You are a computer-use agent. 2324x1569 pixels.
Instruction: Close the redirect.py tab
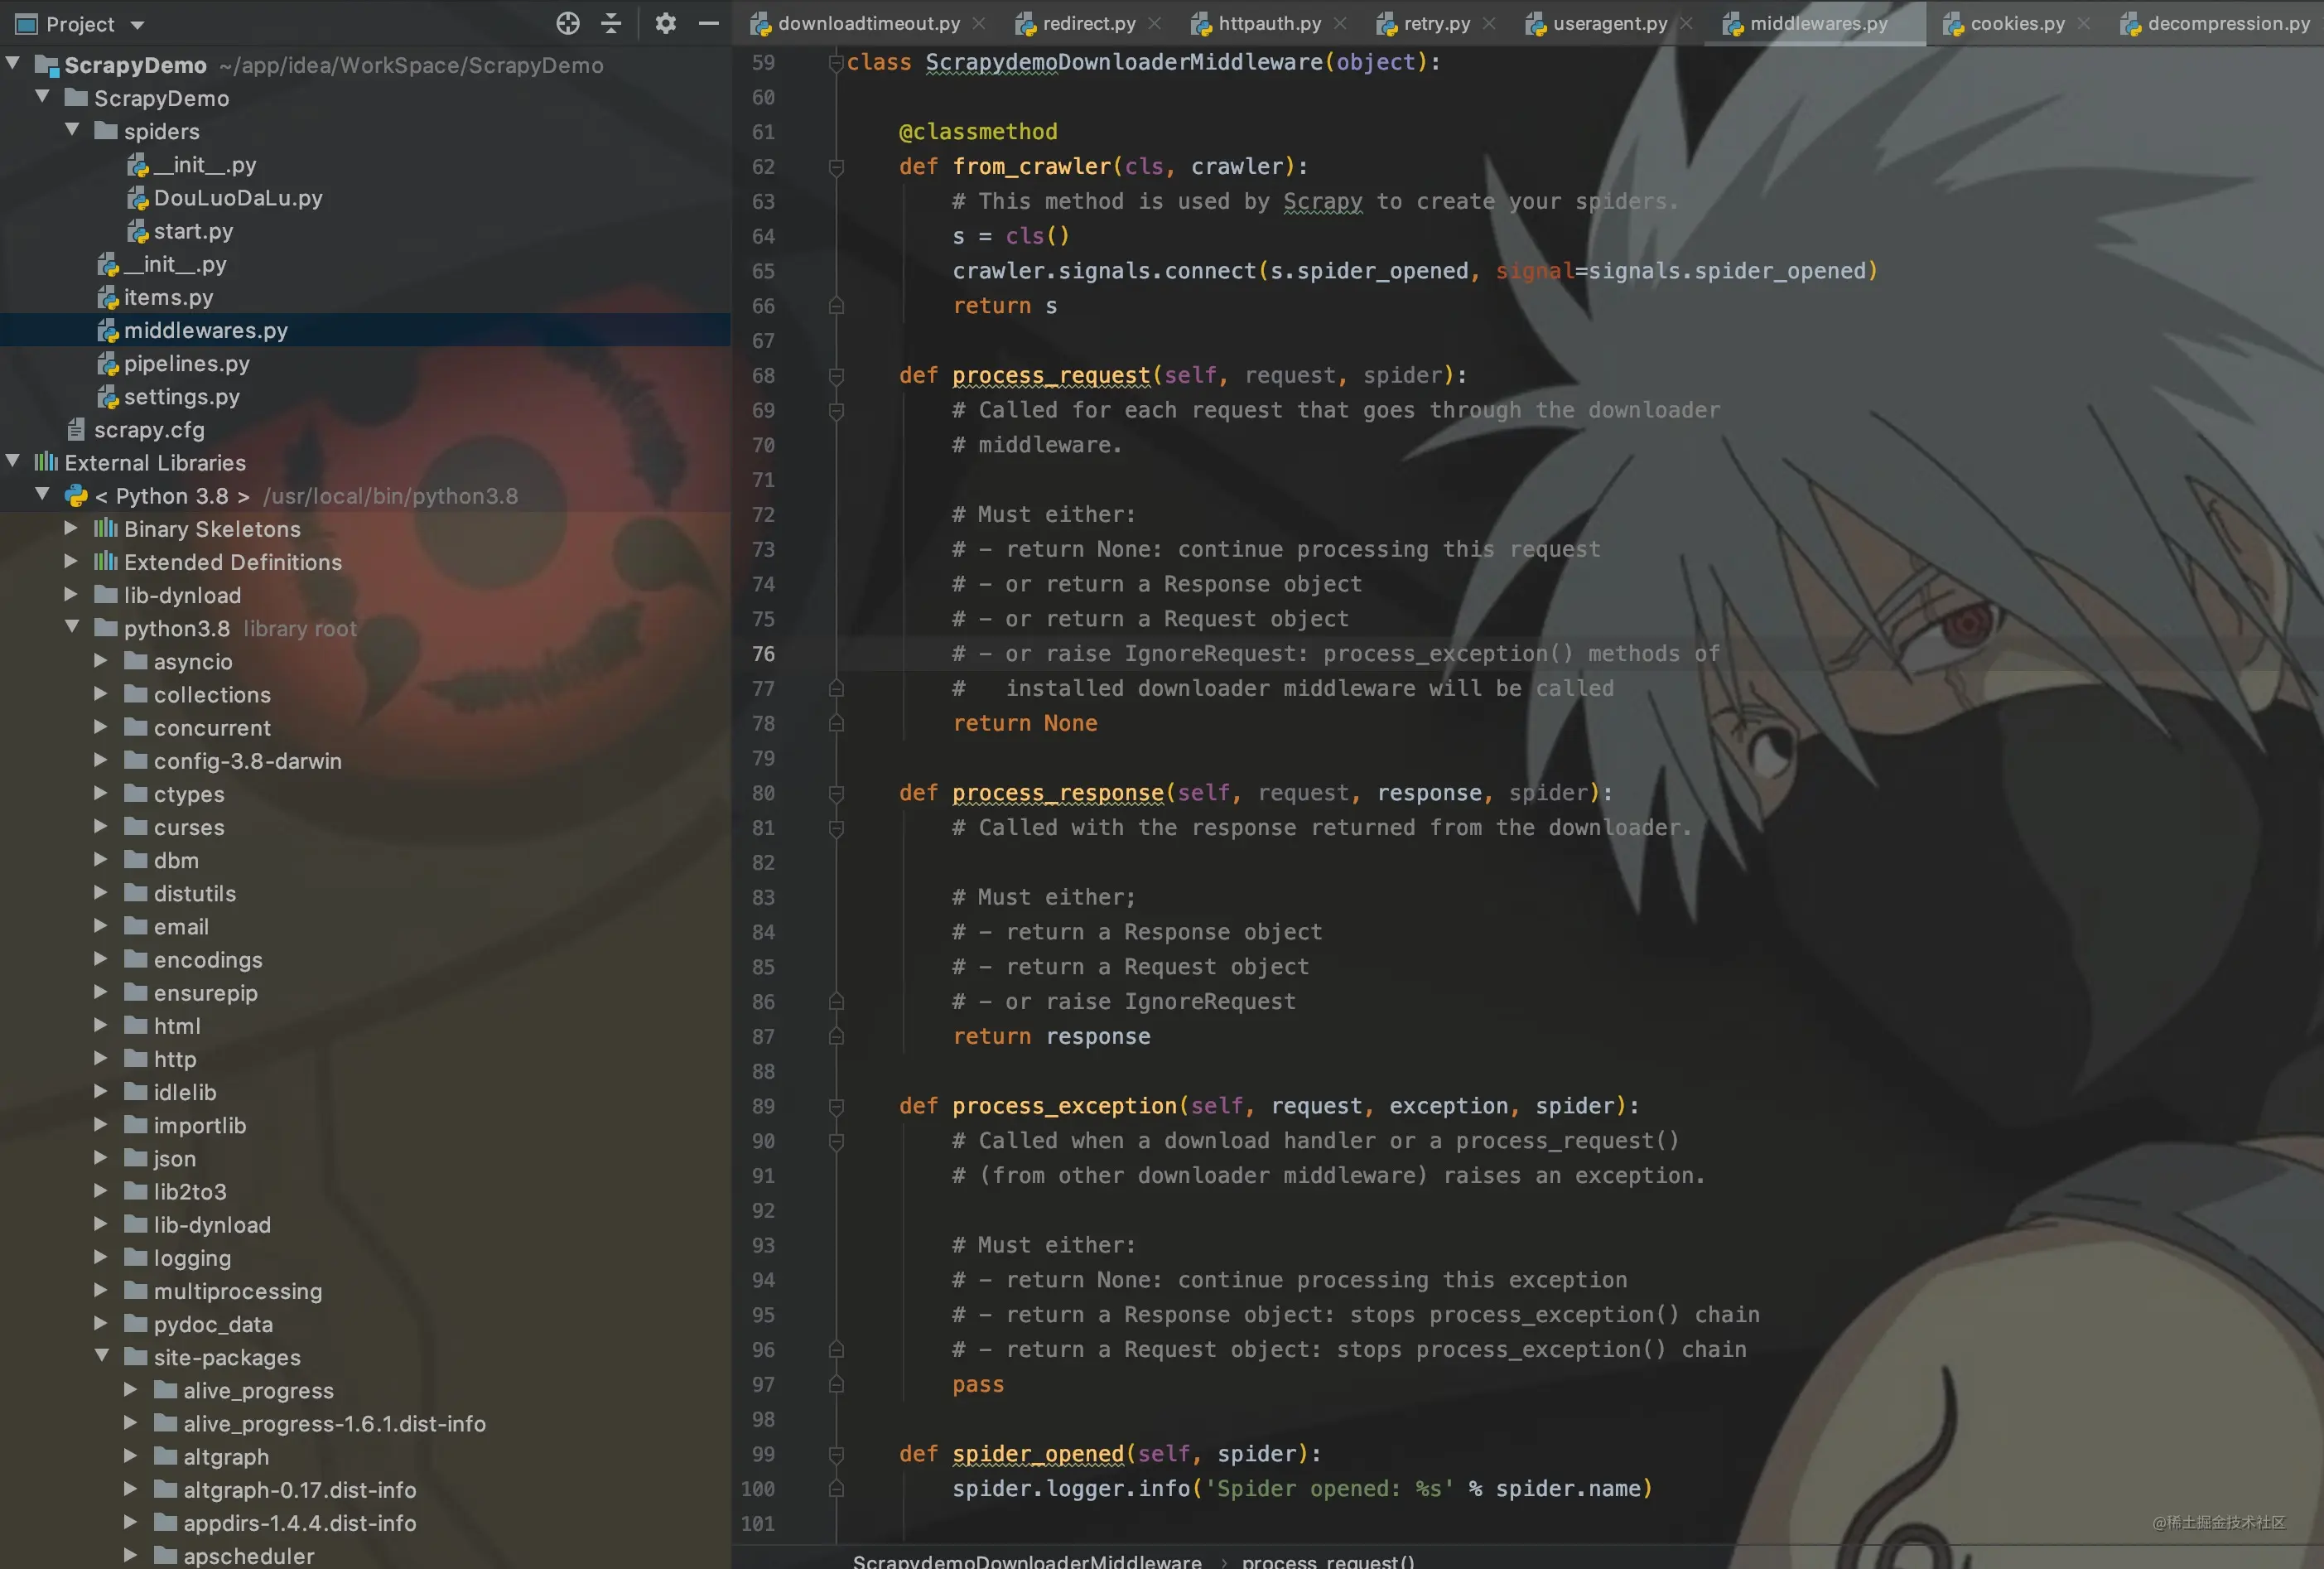click(x=1155, y=23)
